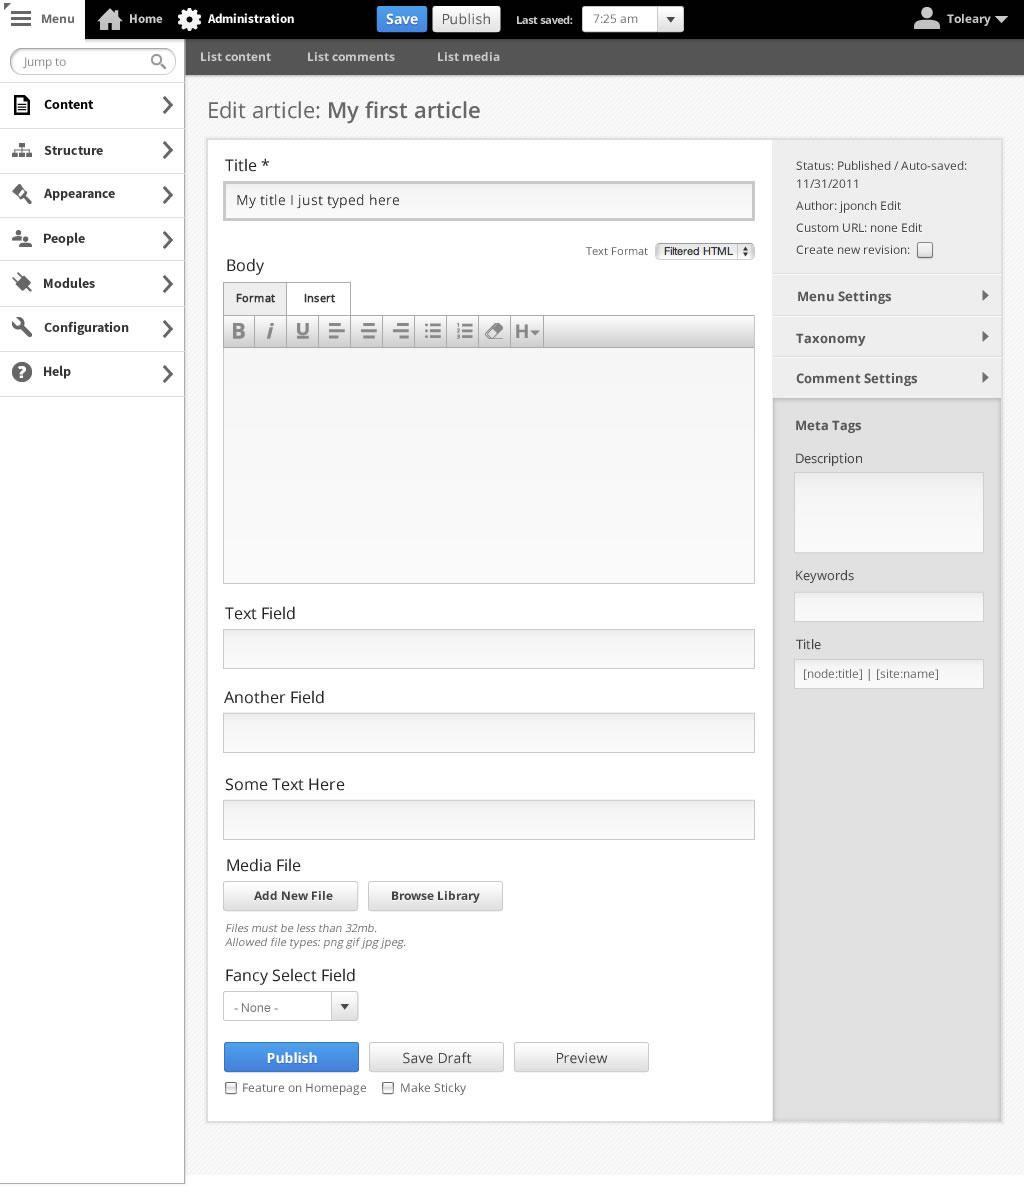
Task: Switch to the Insert tab
Action: pyautogui.click(x=319, y=298)
